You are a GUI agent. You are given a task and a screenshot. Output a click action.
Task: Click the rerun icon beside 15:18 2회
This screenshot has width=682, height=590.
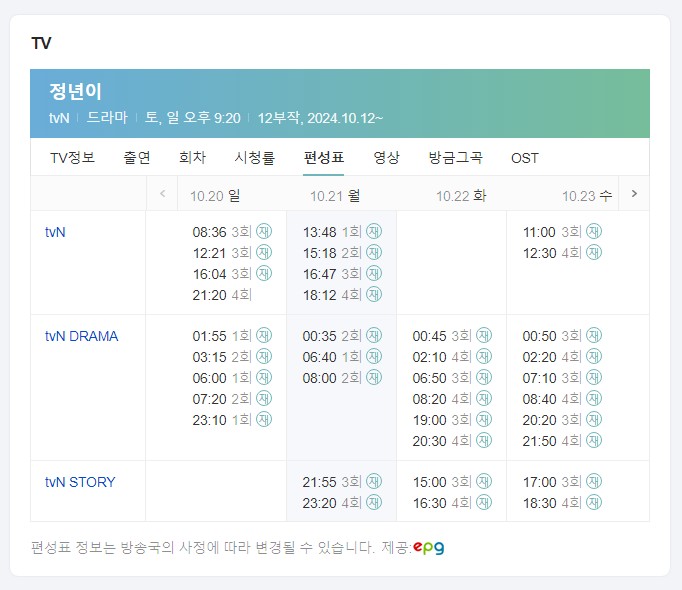tap(374, 252)
